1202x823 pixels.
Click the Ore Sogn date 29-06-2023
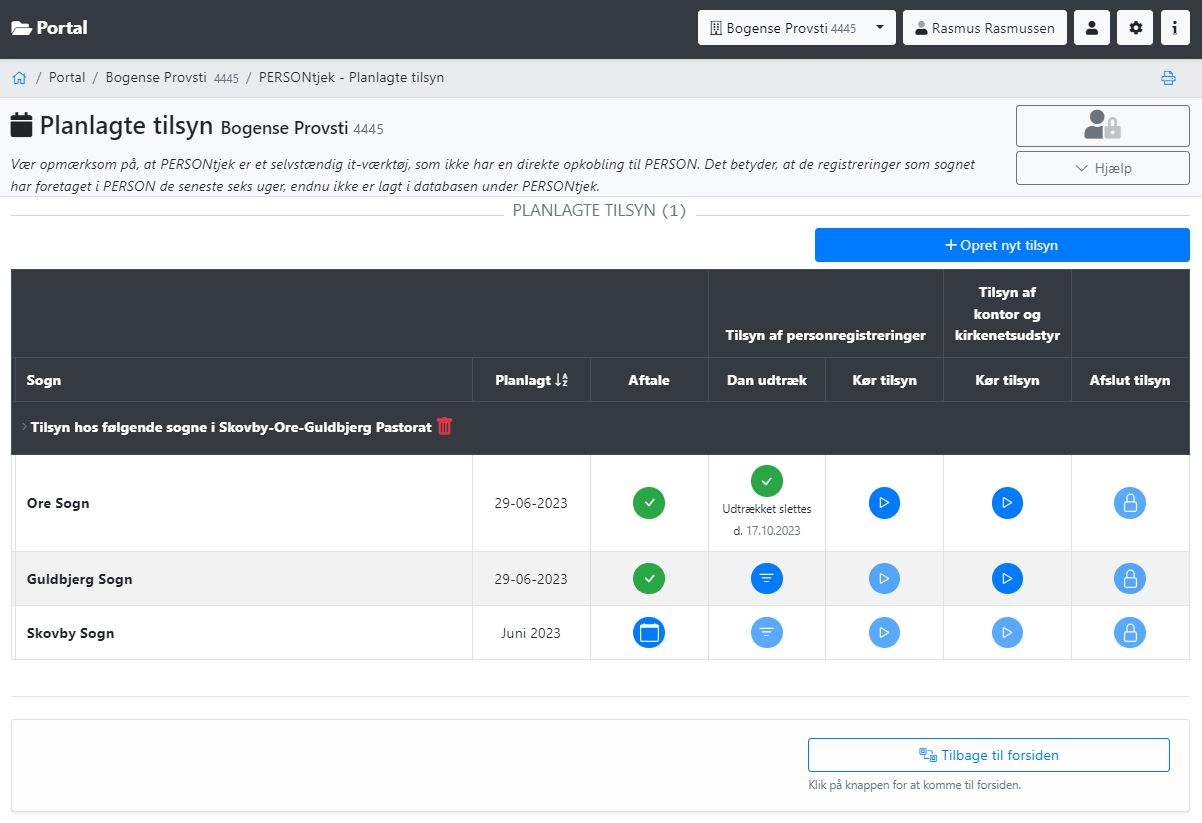[x=531, y=503]
